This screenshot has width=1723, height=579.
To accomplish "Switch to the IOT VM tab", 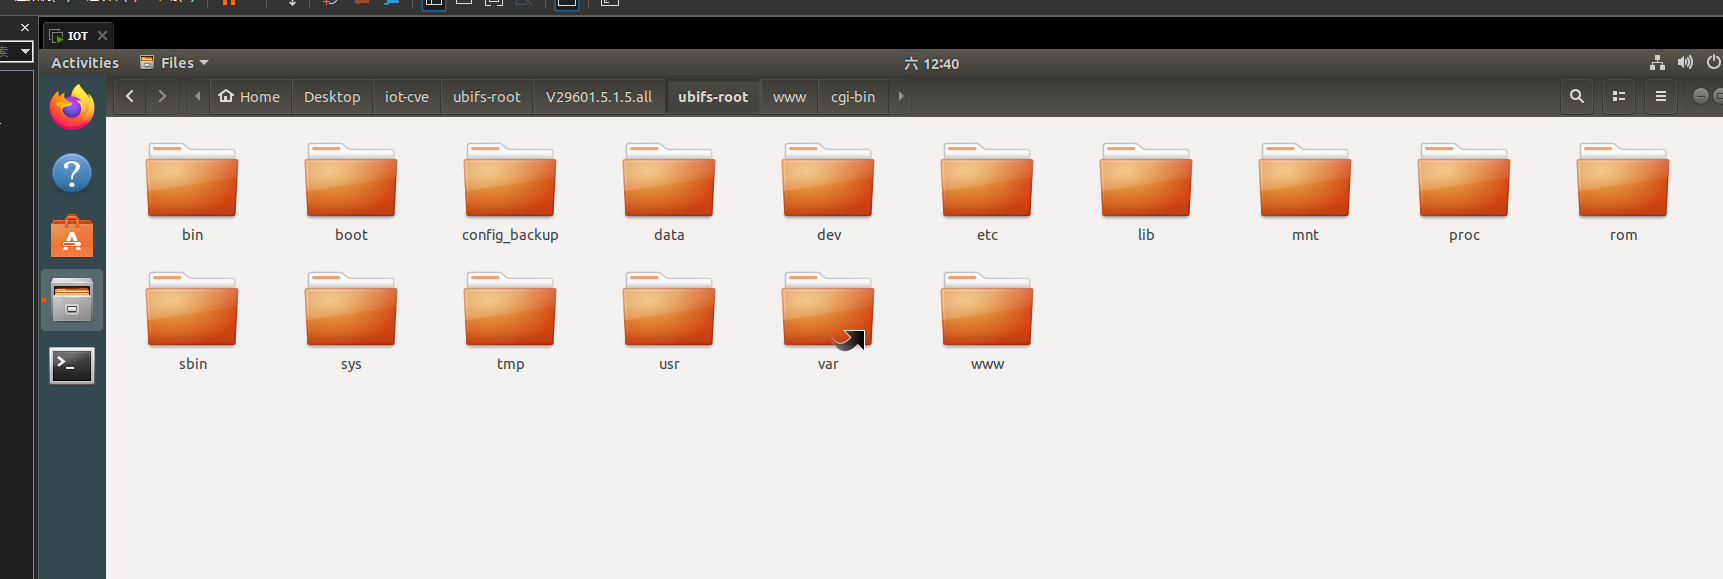I will pyautogui.click(x=77, y=36).
